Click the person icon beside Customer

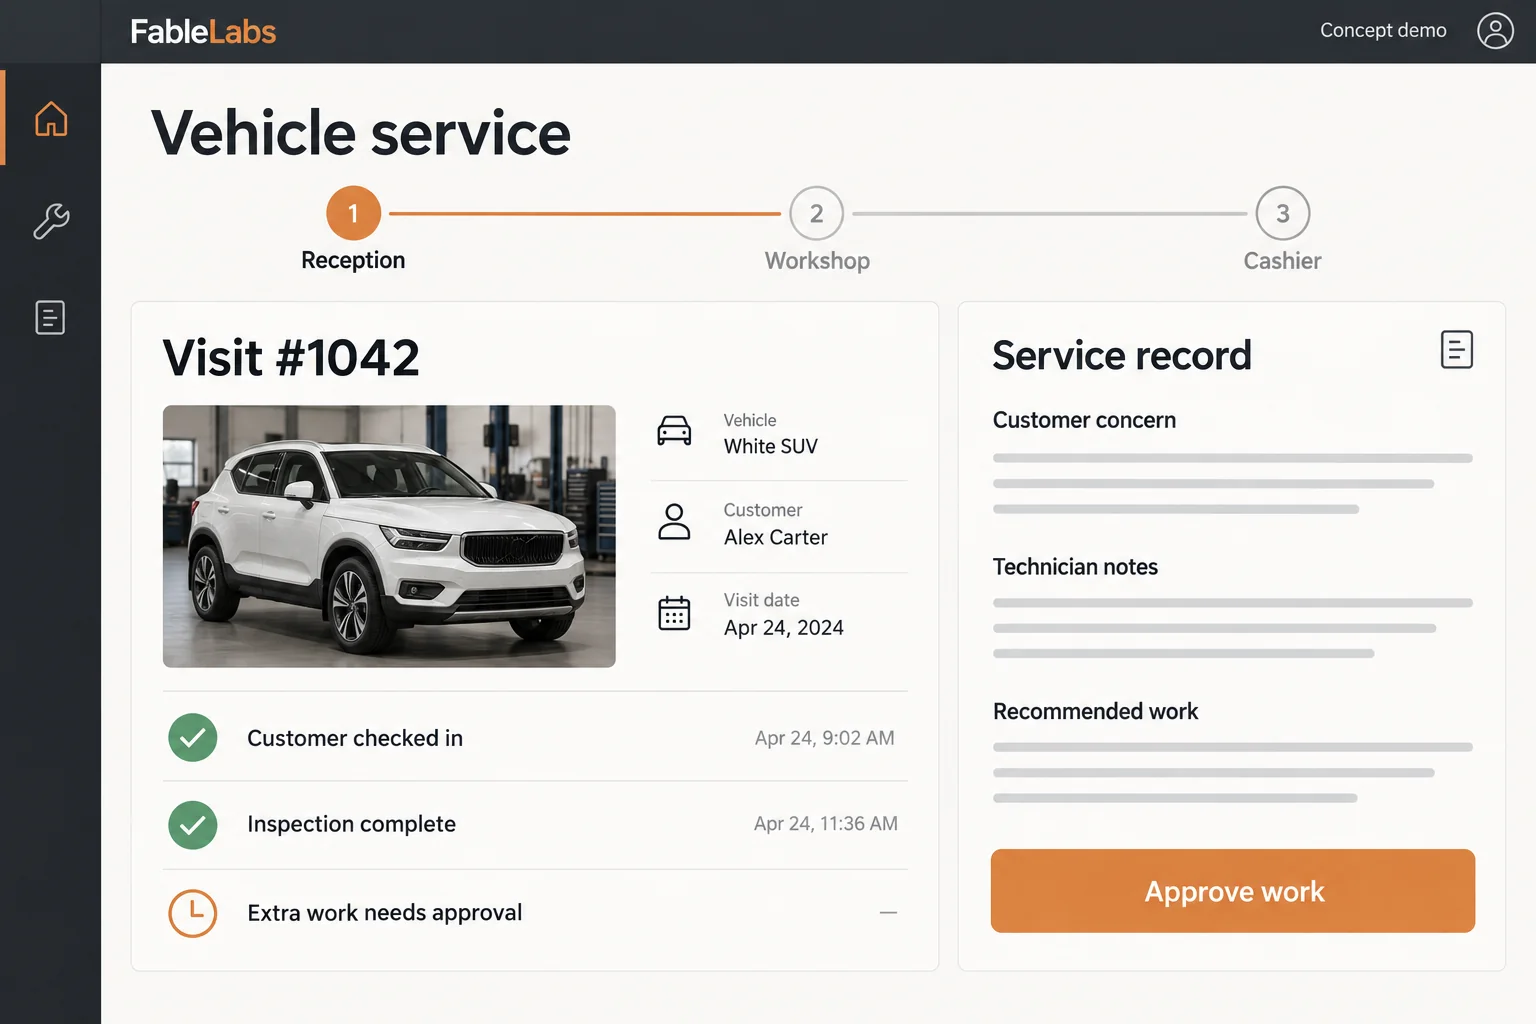(674, 522)
